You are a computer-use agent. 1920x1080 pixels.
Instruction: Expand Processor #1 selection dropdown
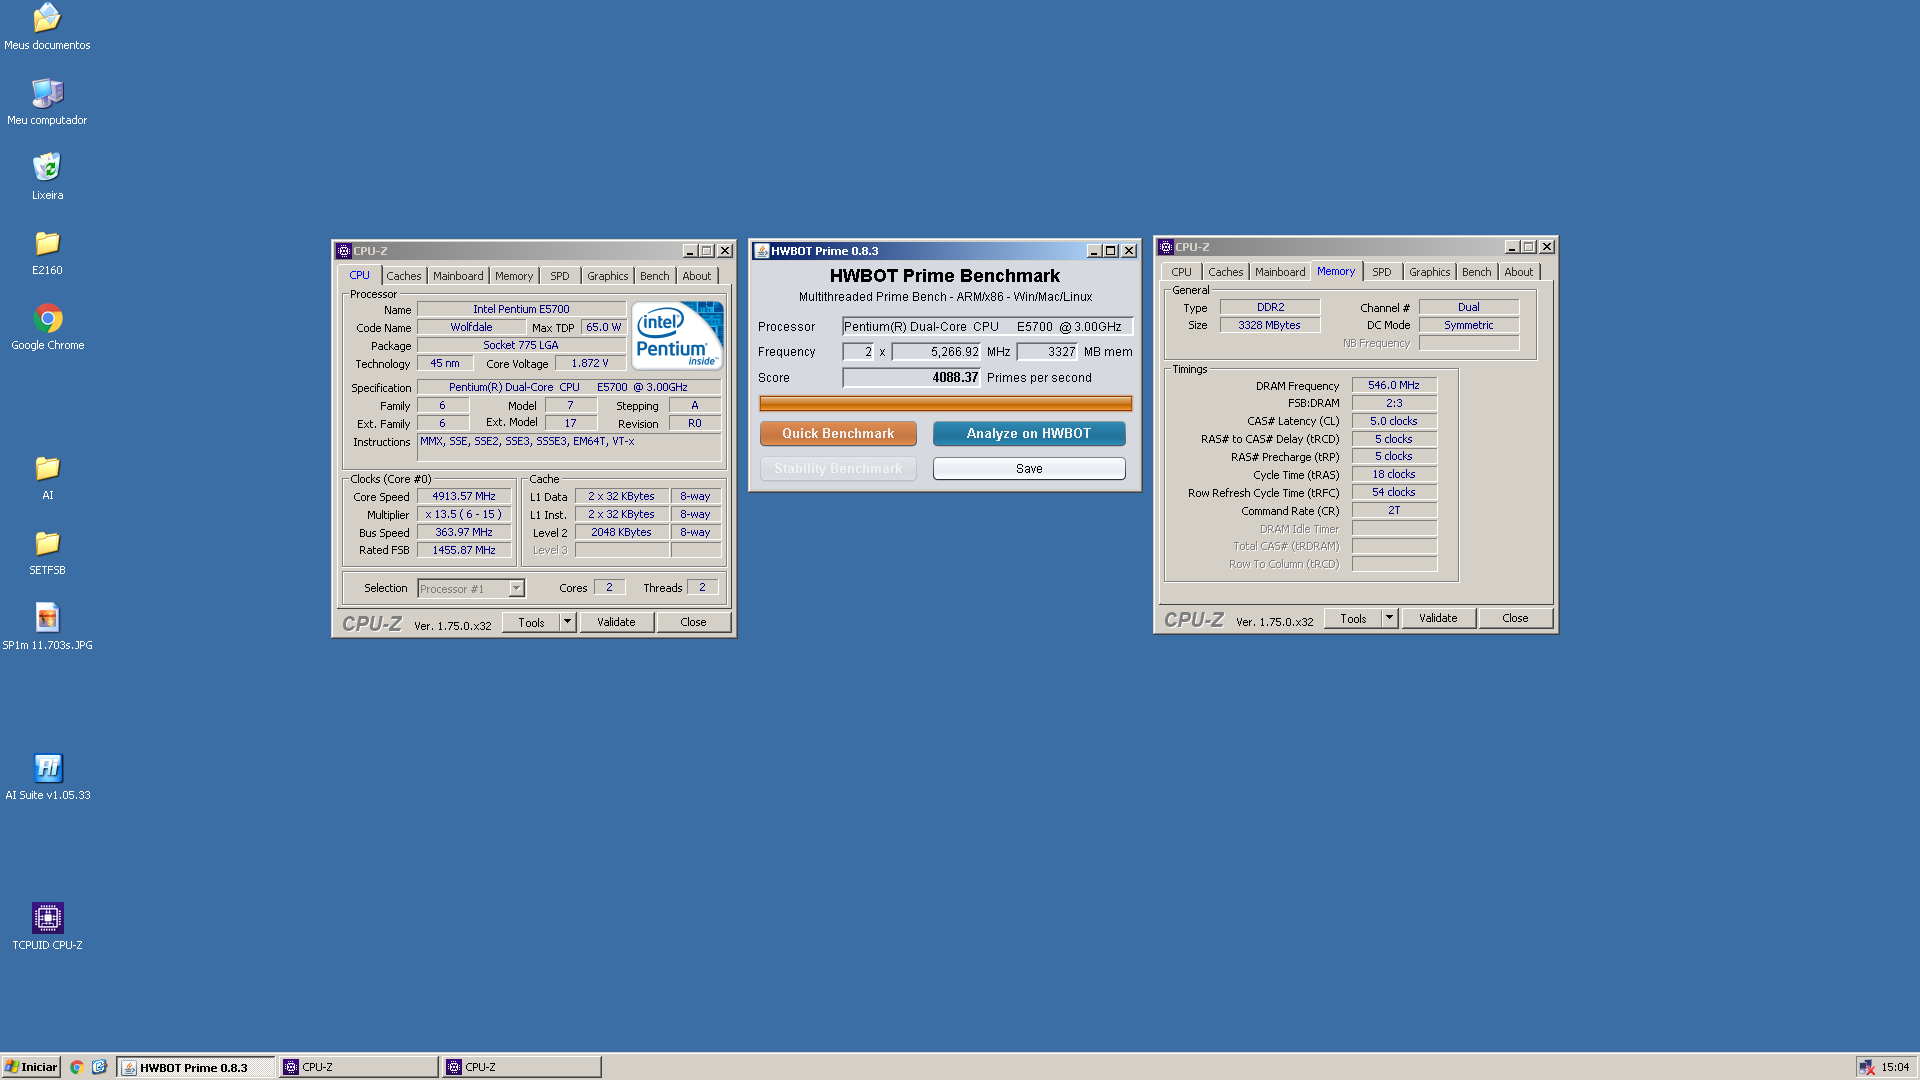point(516,589)
